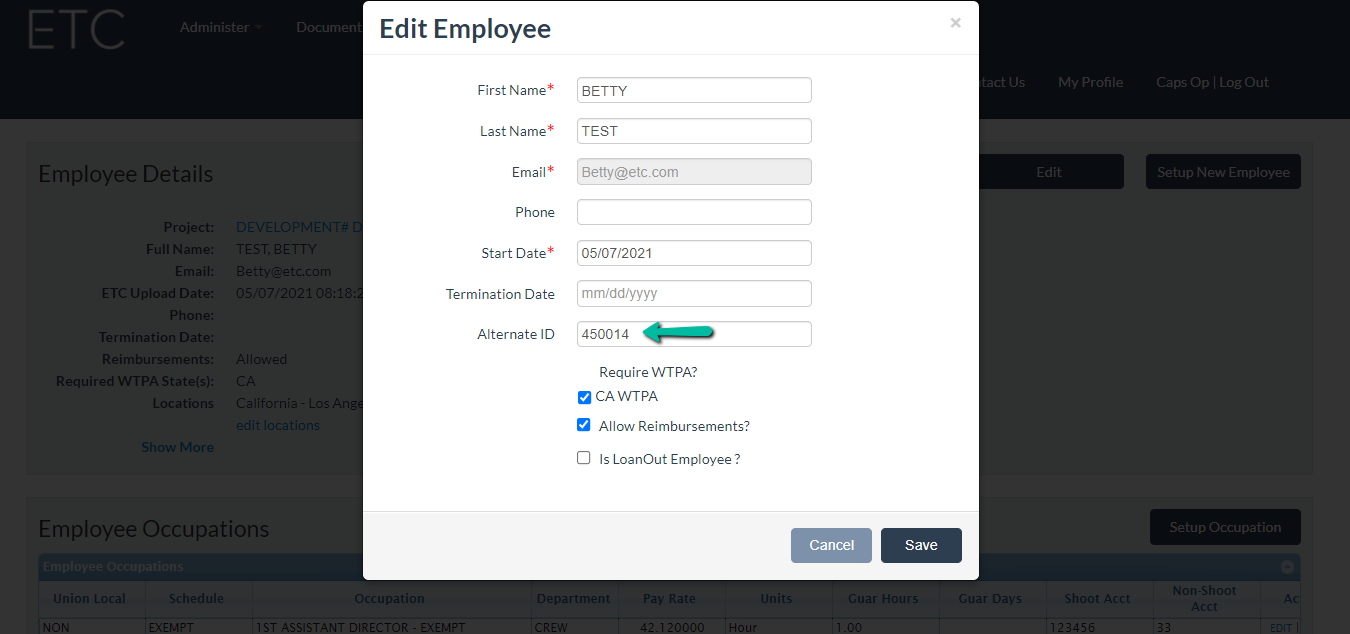Uncheck the CA WTPA checkbox
The width and height of the screenshot is (1350, 634).
pos(584,397)
